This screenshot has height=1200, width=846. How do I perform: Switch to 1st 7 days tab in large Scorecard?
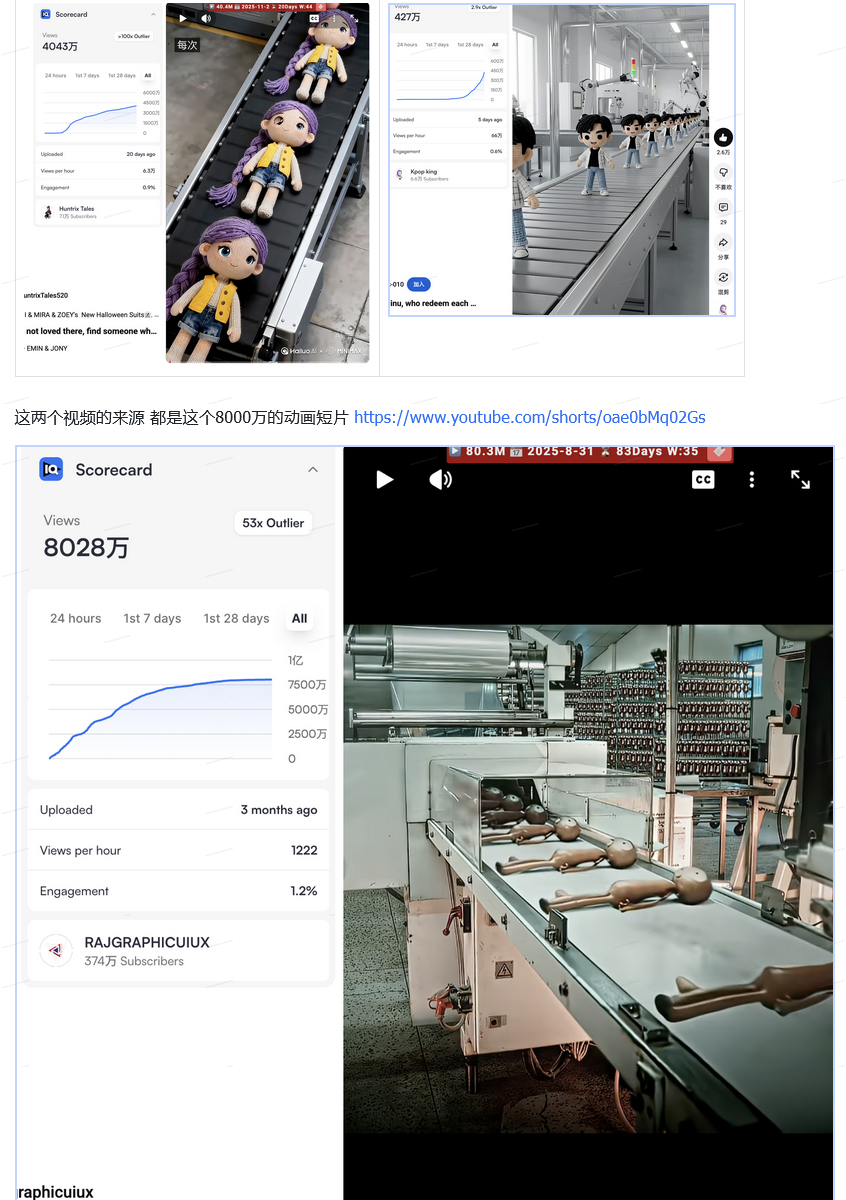coord(152,618)
